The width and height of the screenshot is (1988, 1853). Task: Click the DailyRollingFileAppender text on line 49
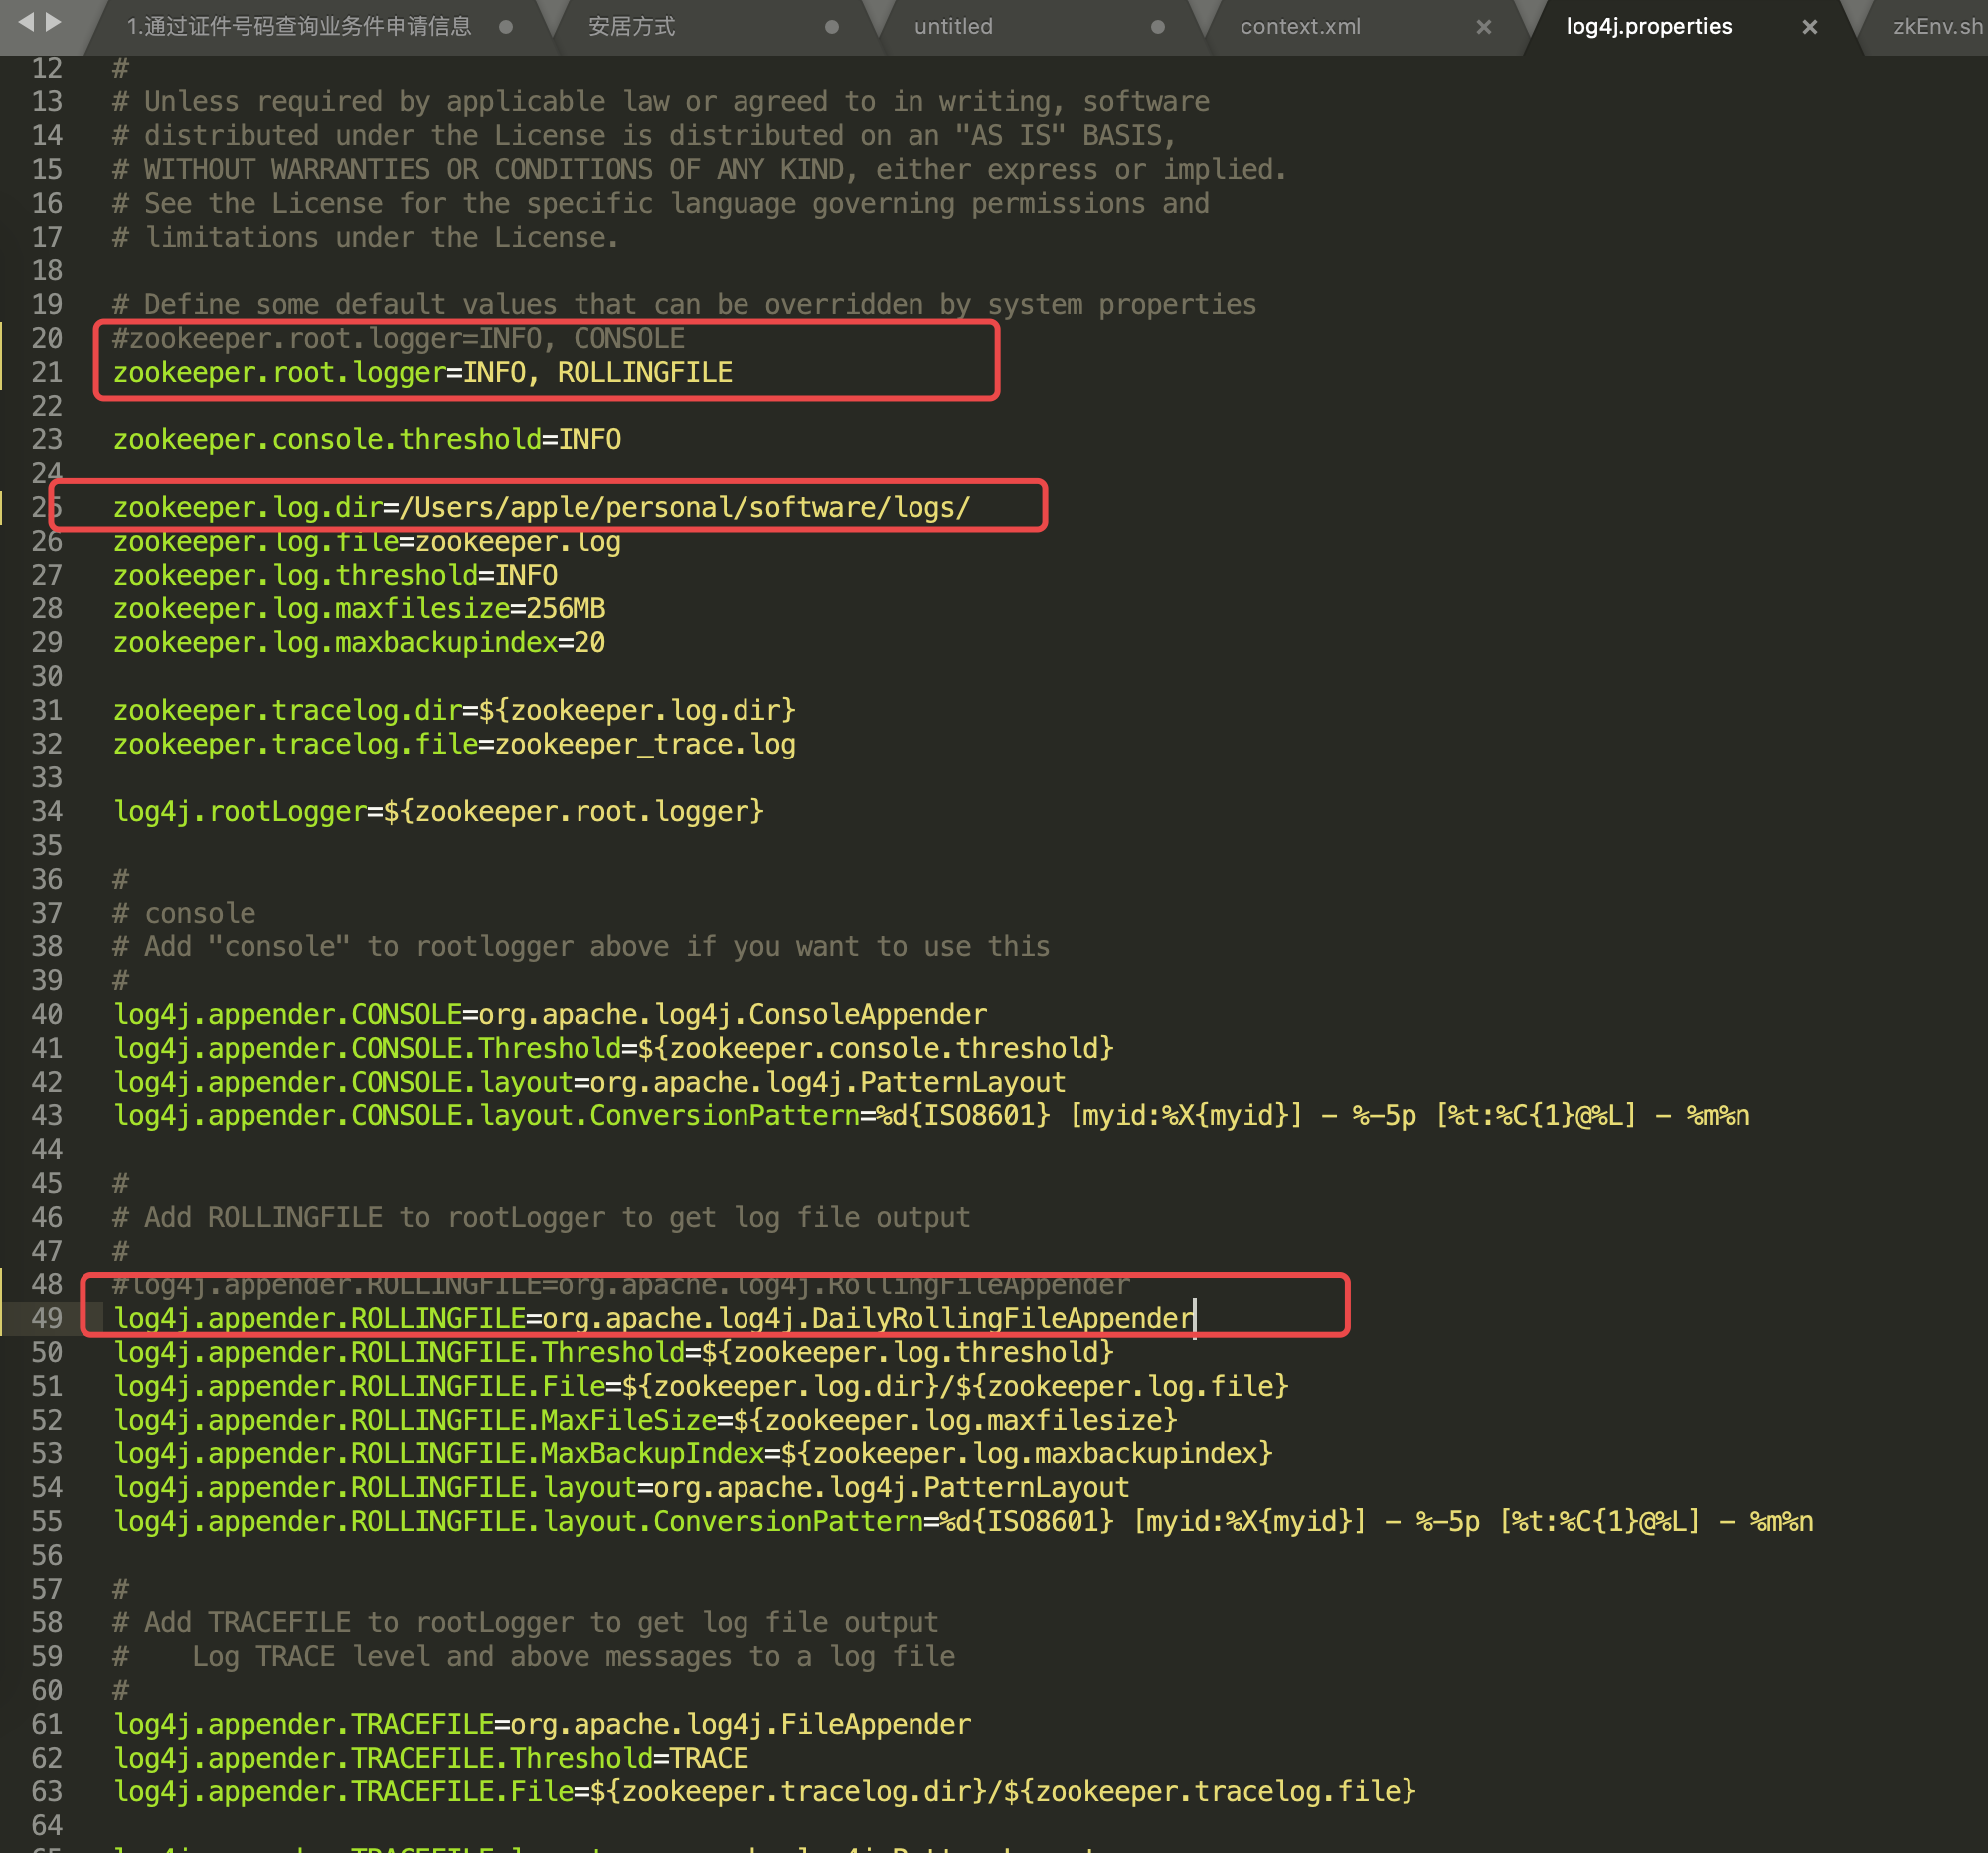[1002, 1318]
